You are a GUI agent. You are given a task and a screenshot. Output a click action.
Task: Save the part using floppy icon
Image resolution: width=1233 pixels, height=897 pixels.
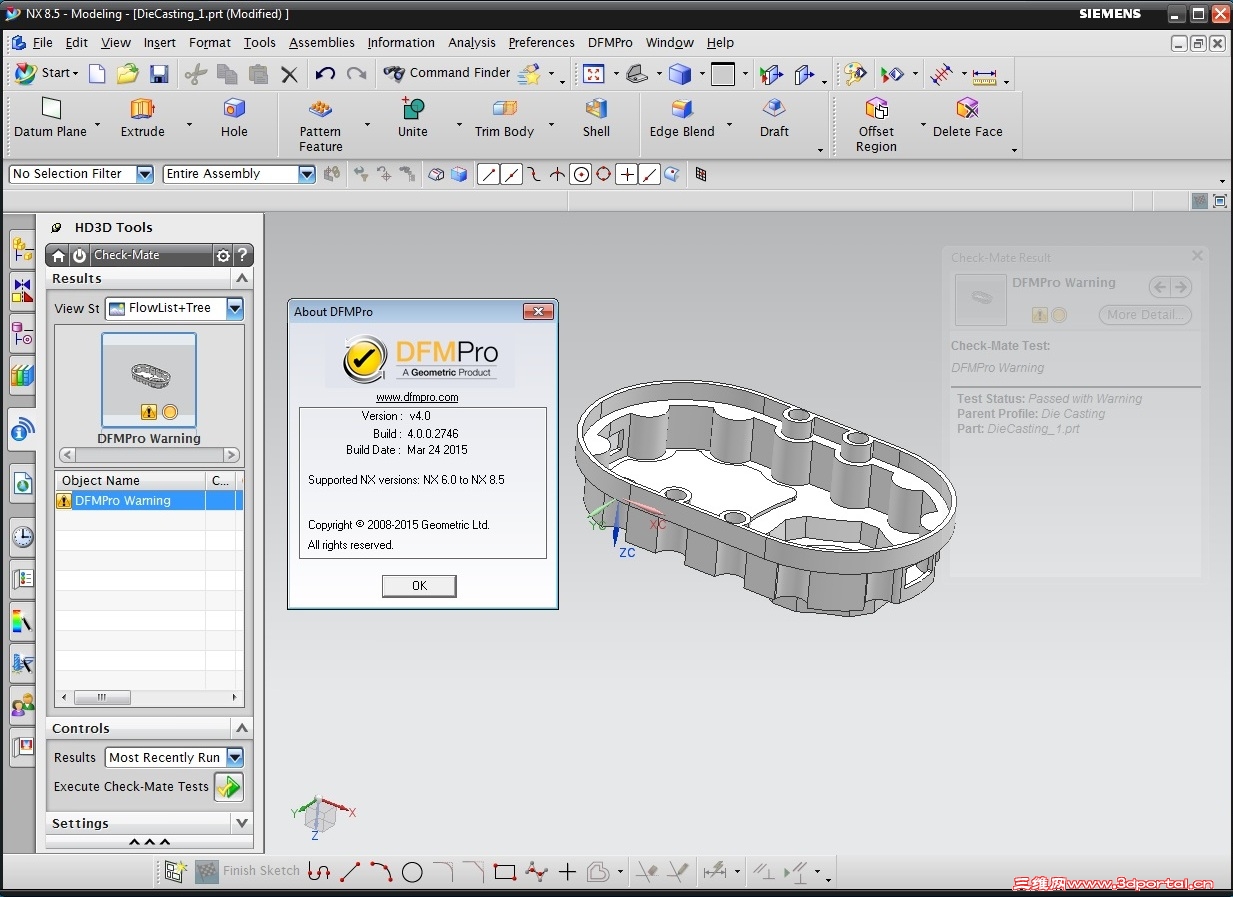pyautogui.click(x=159, y=73)
